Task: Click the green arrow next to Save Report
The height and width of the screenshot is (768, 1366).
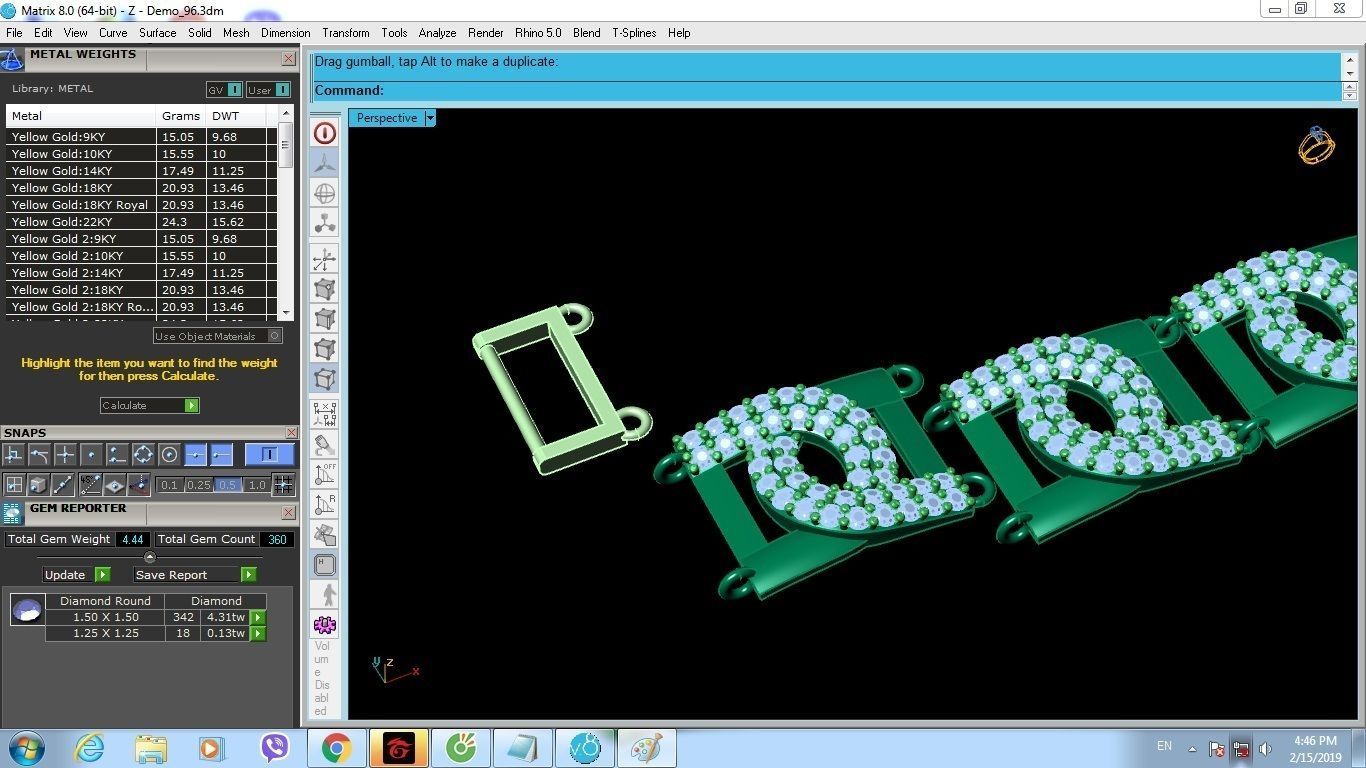Action: pos(249,575)
